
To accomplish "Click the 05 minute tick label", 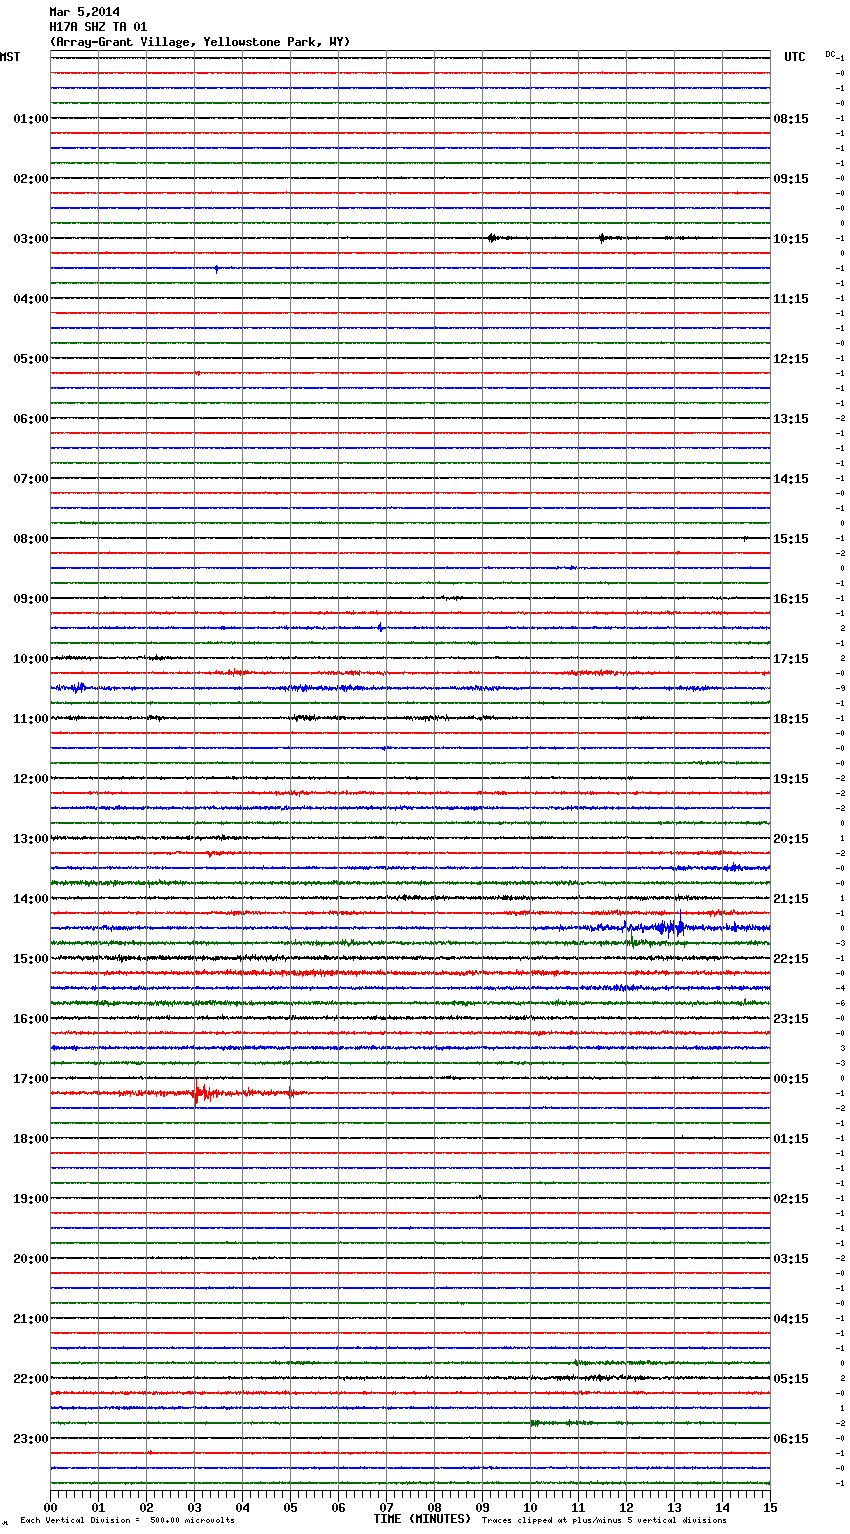I will click(x=290, y=1507).
